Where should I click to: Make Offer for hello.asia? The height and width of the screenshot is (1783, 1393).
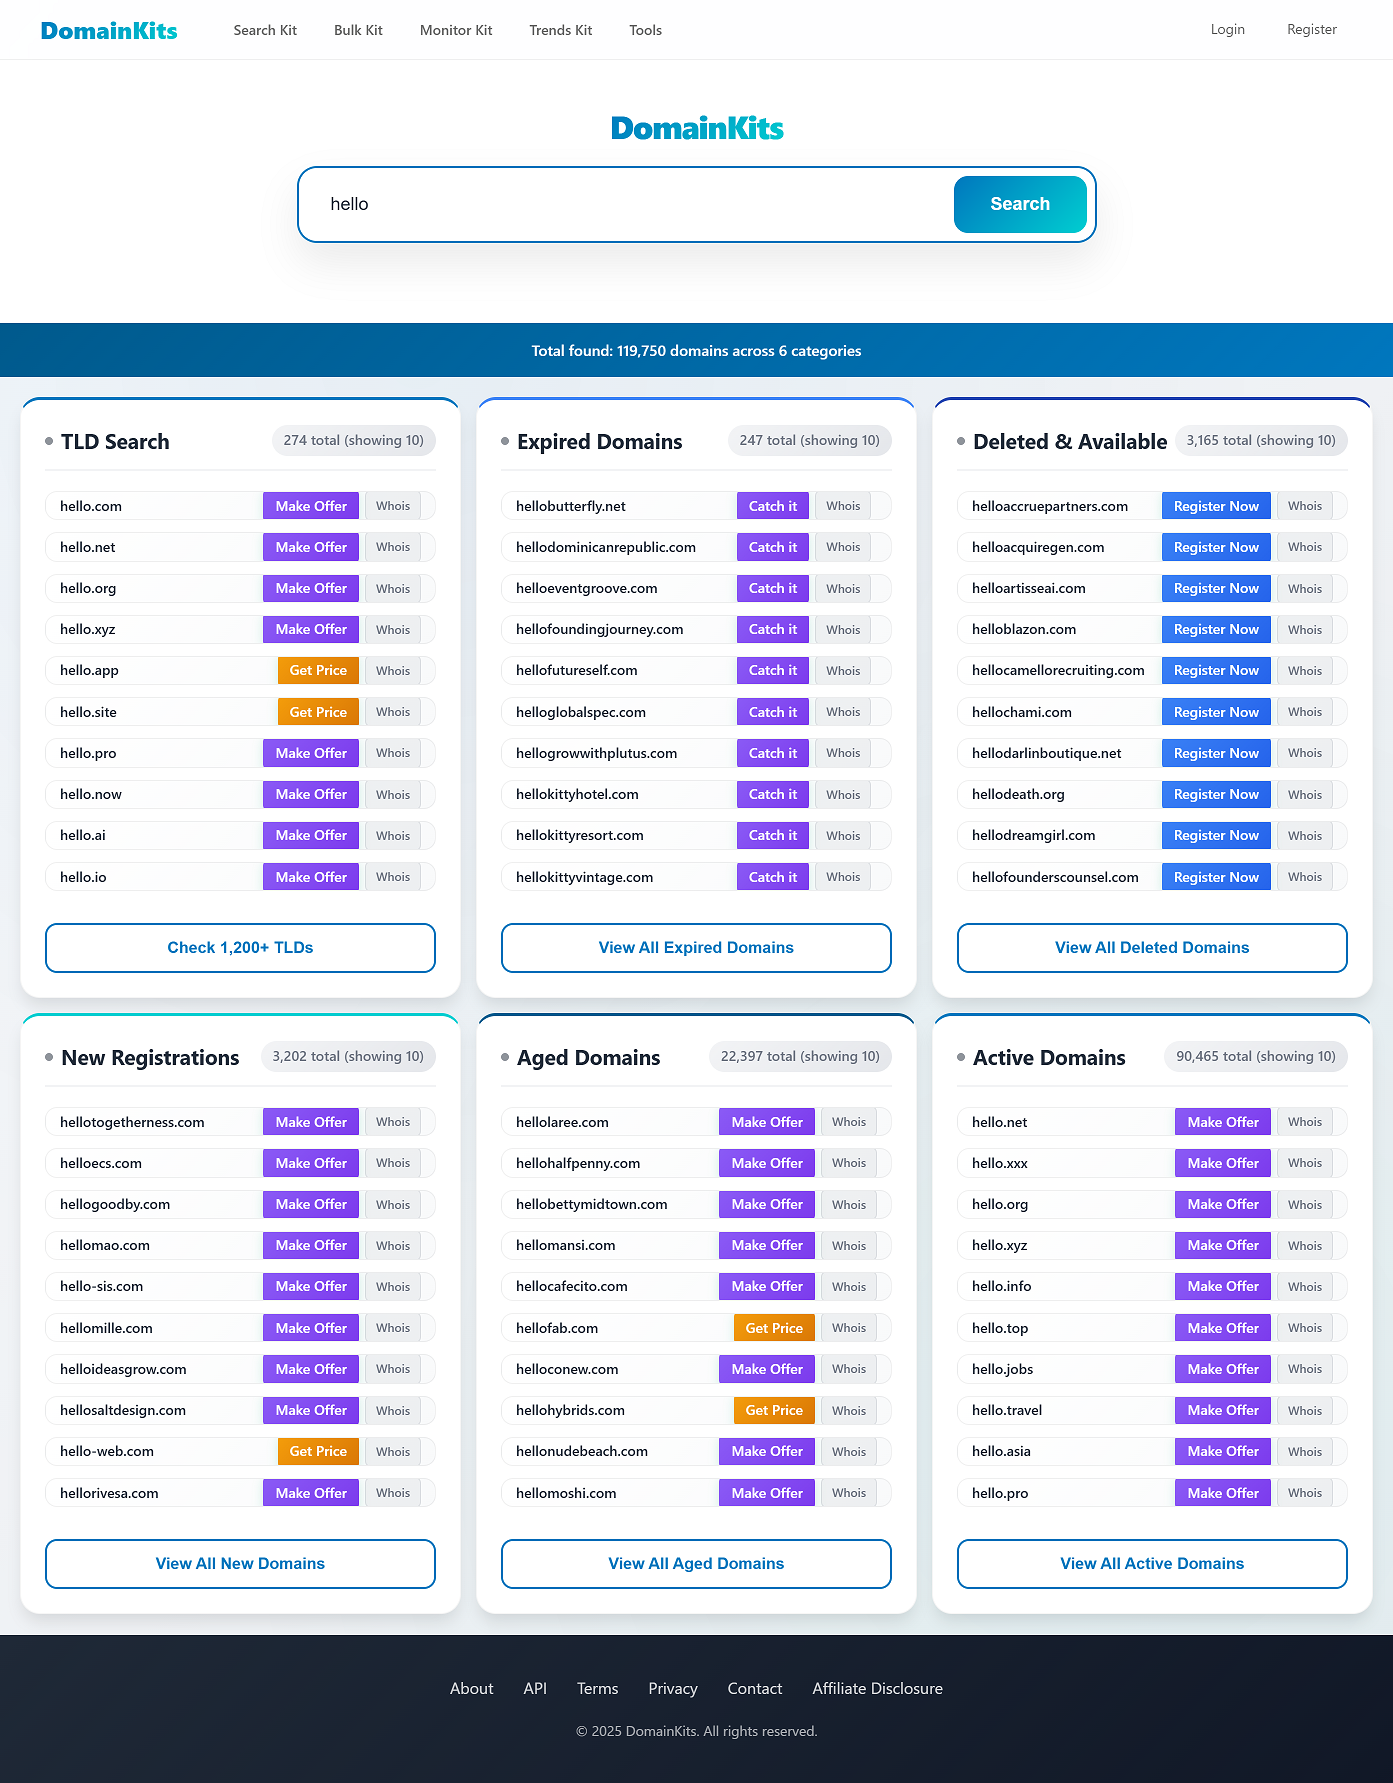[1223, 1451]
